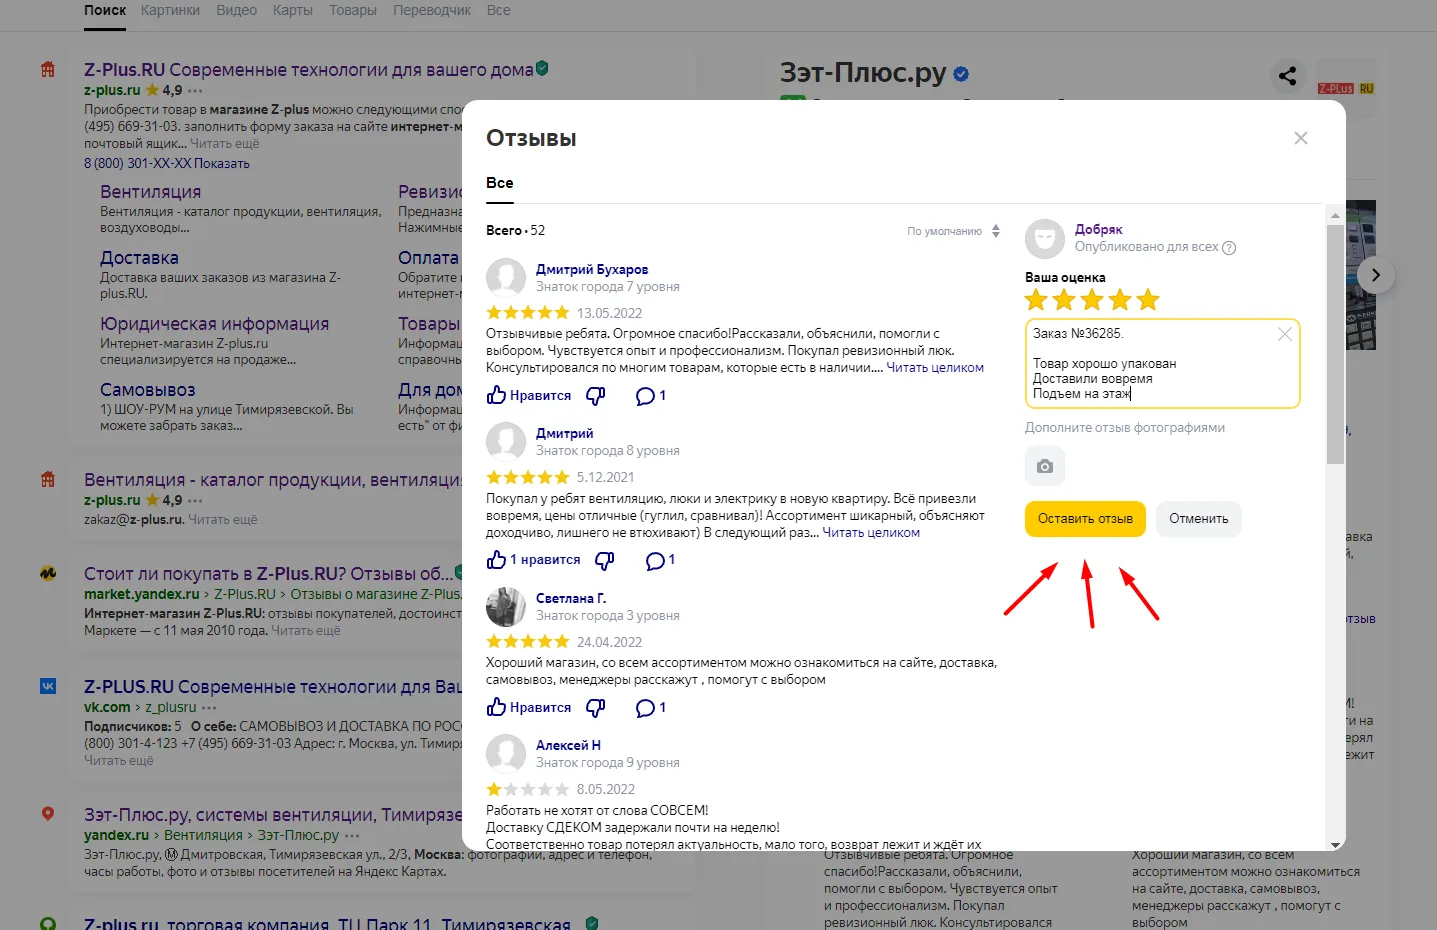
Task: Click thumbs-down icon under Дмитрий Бухаров's review
Action: [x=596, y=396]
